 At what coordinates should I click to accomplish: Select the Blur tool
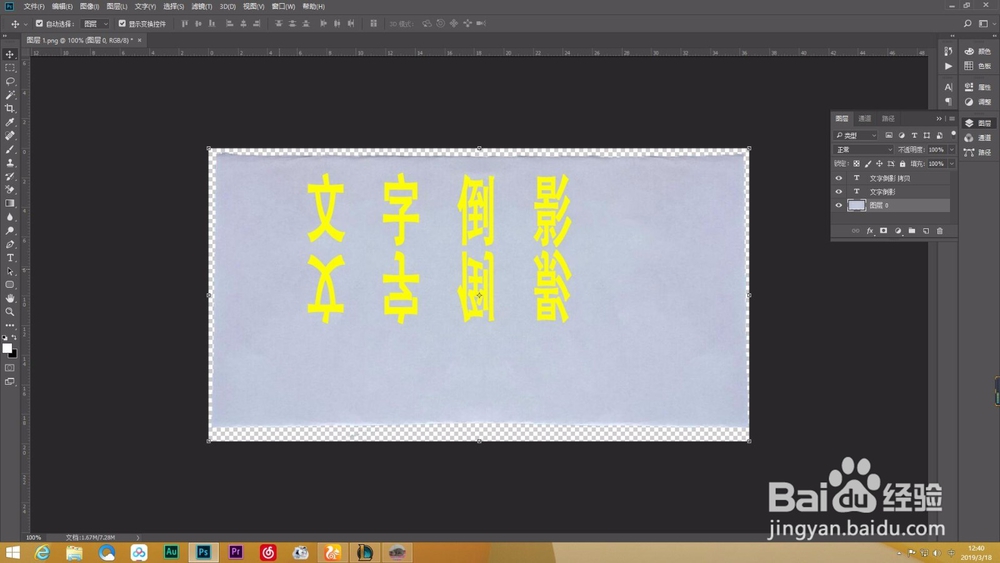click(x=10, y=217)
